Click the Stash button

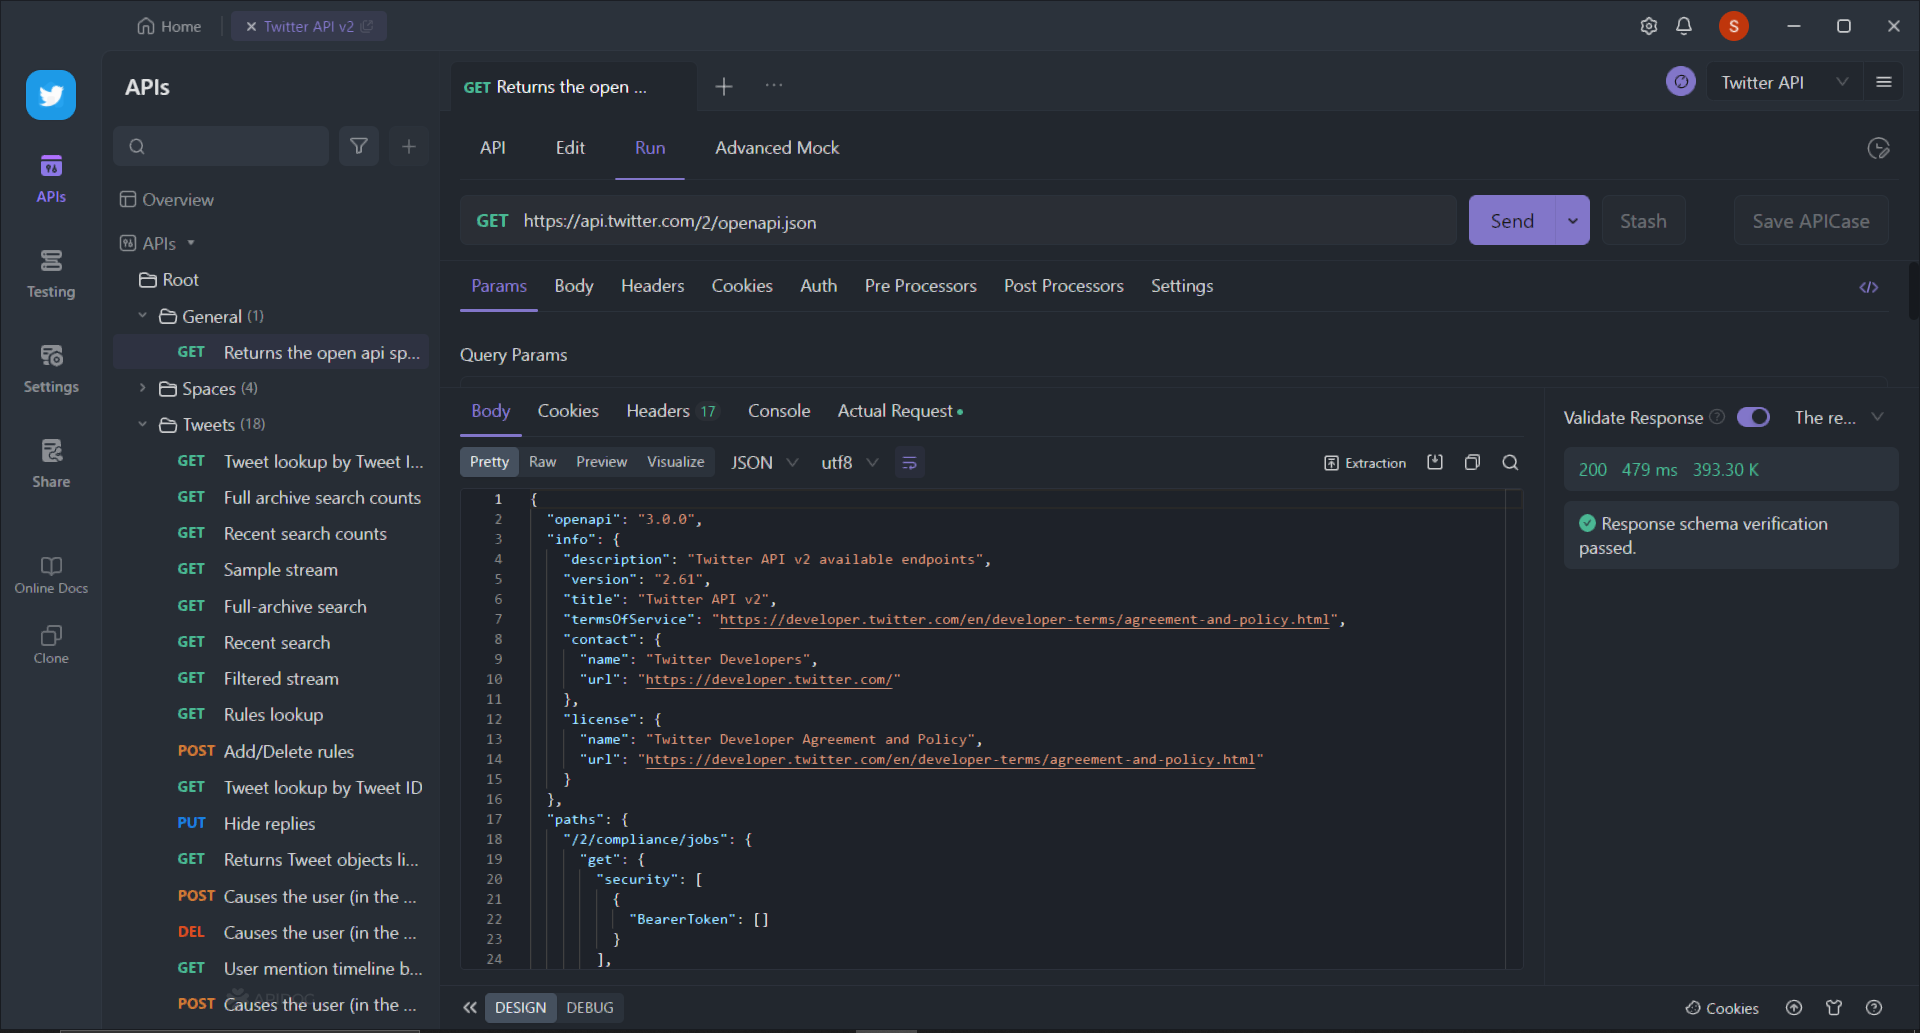(x=1643, y=221)
